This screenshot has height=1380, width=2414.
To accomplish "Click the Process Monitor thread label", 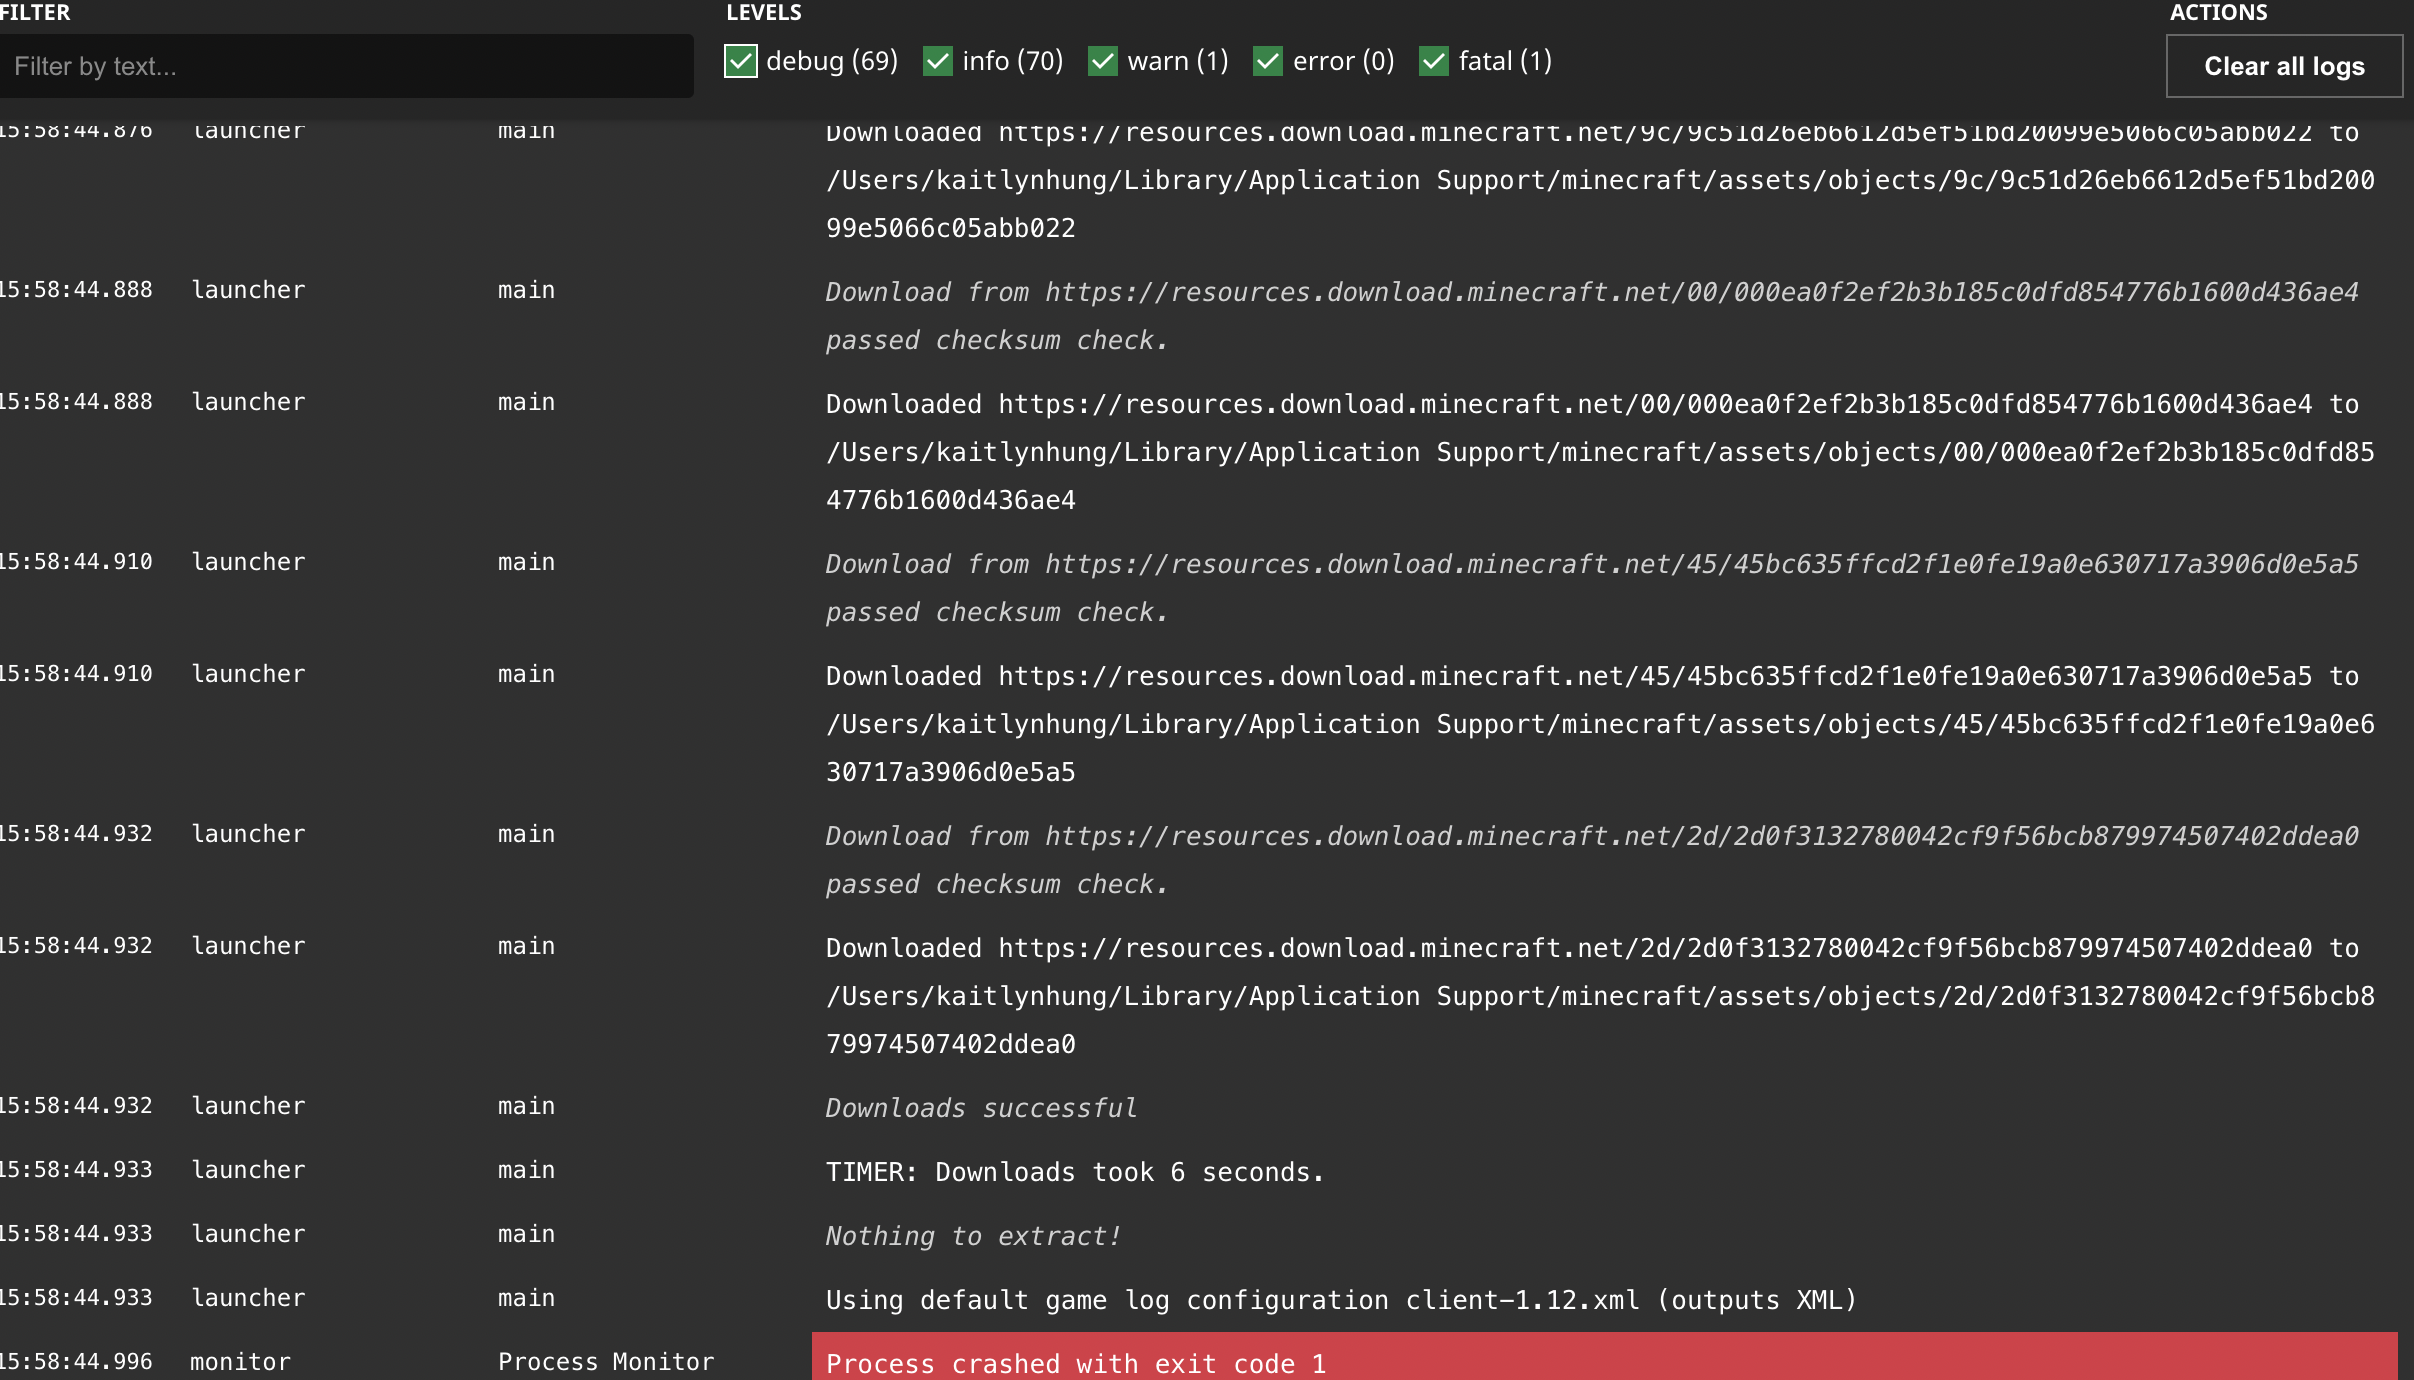I will click(606, 1362).
